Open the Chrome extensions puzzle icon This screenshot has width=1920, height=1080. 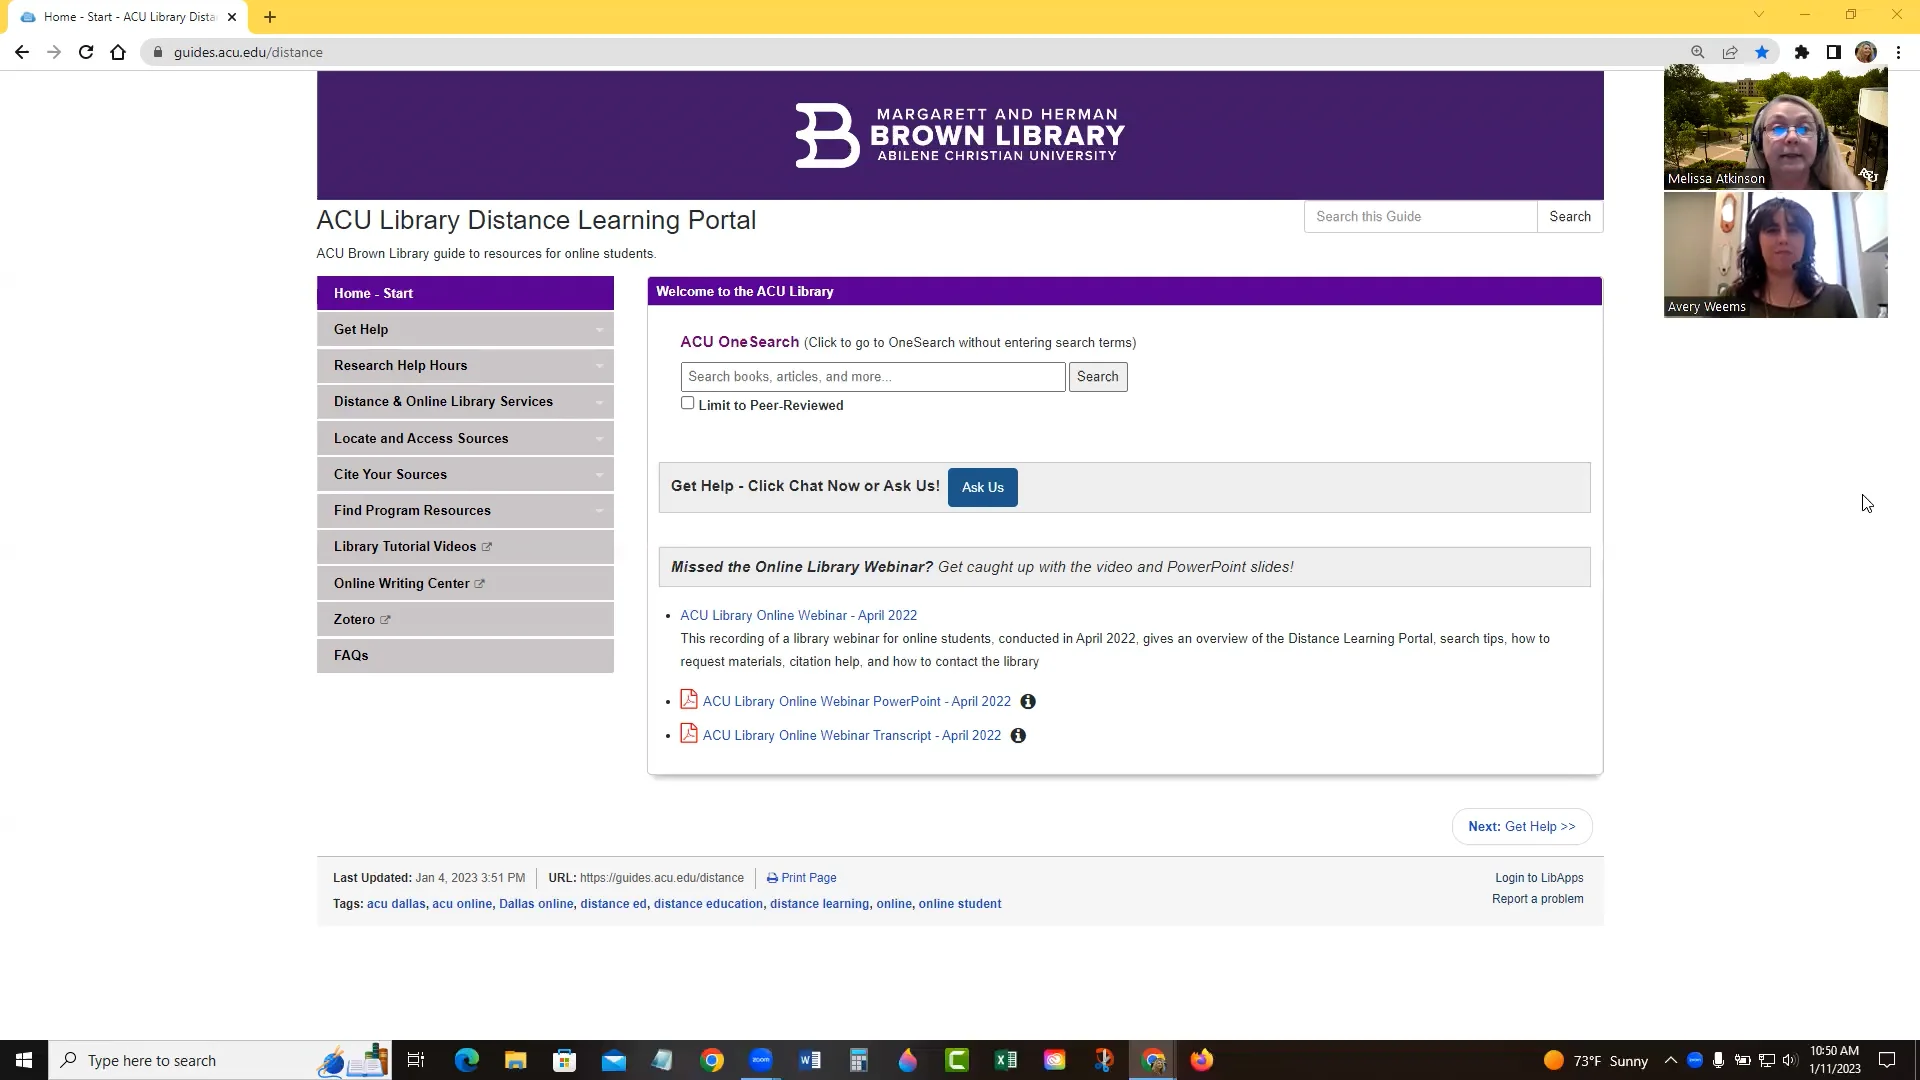(1801, 52)
